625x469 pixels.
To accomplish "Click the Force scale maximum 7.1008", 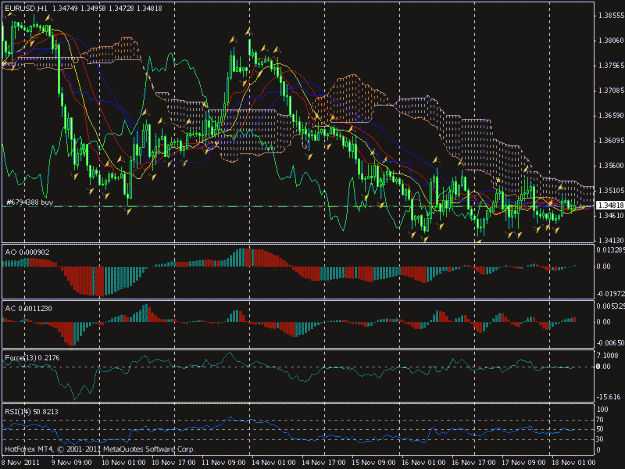I will click(608, 355).
